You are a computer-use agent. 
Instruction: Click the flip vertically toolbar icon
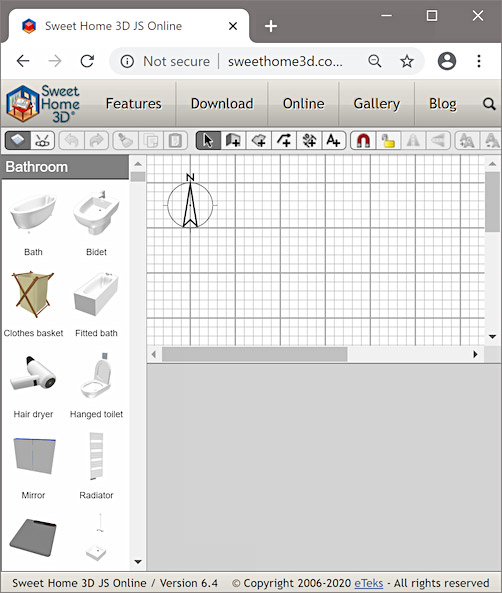point(438,141)
